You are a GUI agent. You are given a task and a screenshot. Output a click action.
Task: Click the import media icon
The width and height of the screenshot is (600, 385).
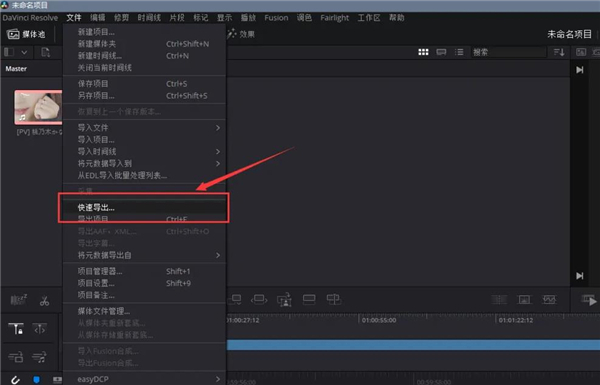pyautogui.click(x=46, y=52)
